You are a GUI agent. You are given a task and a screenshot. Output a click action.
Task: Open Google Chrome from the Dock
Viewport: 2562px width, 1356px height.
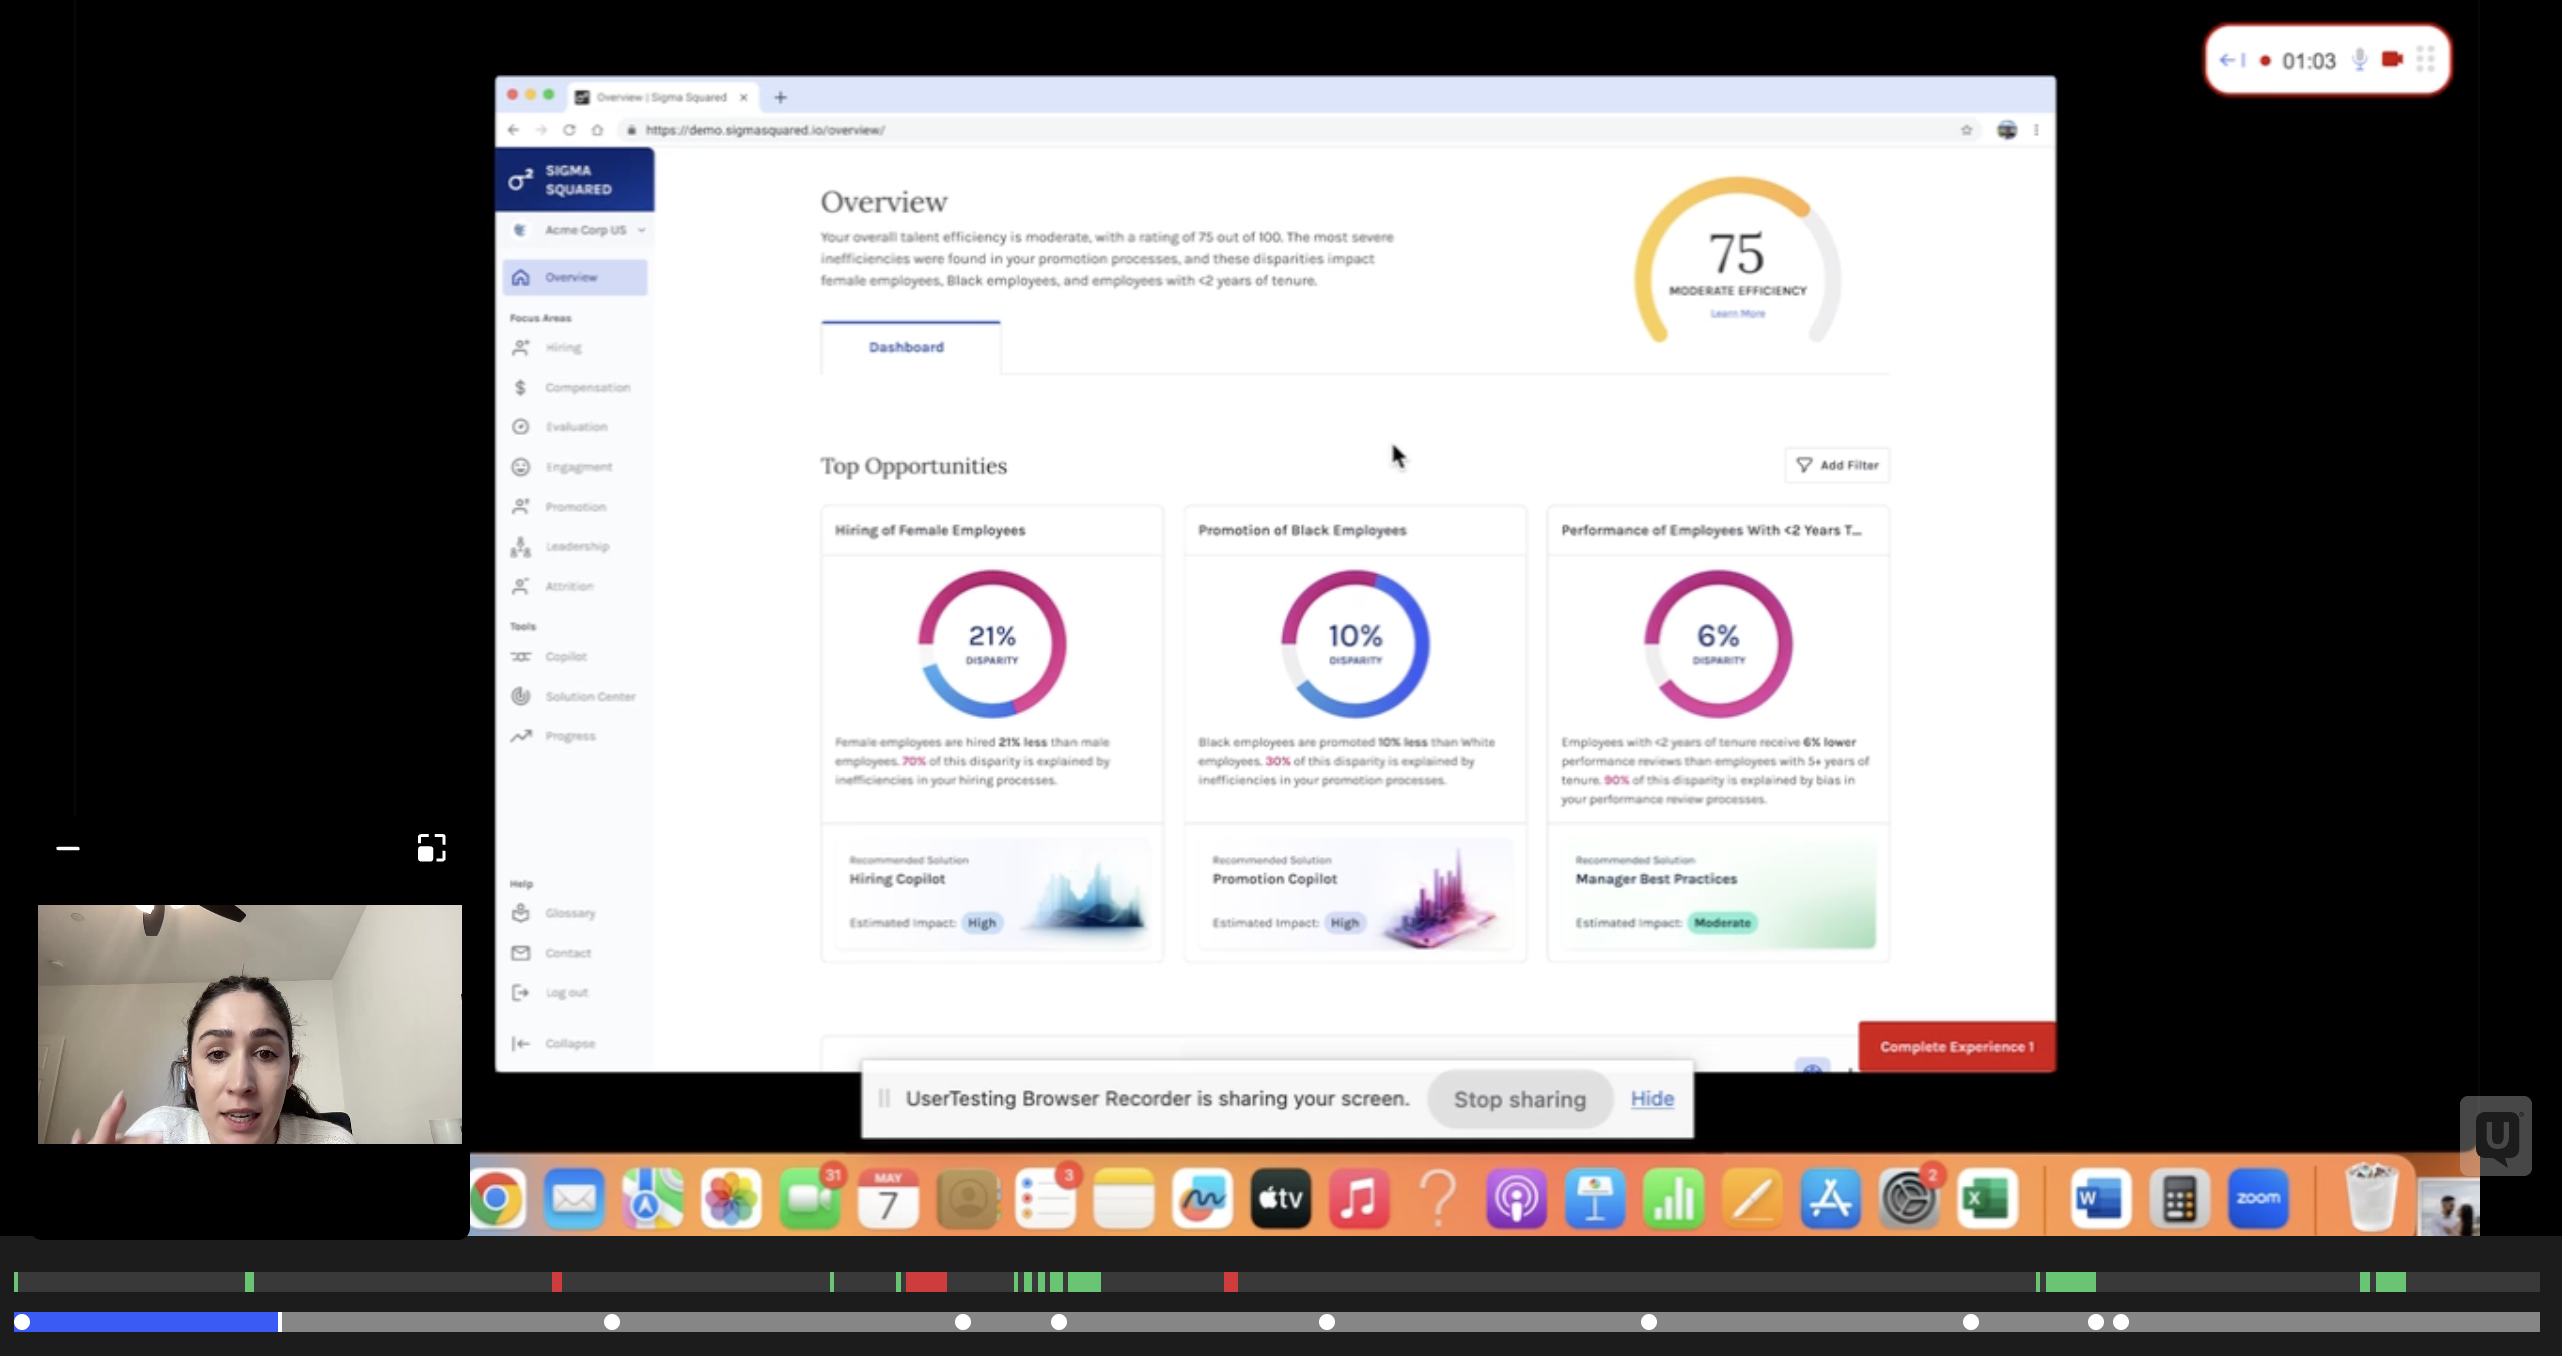point(497,1198)
